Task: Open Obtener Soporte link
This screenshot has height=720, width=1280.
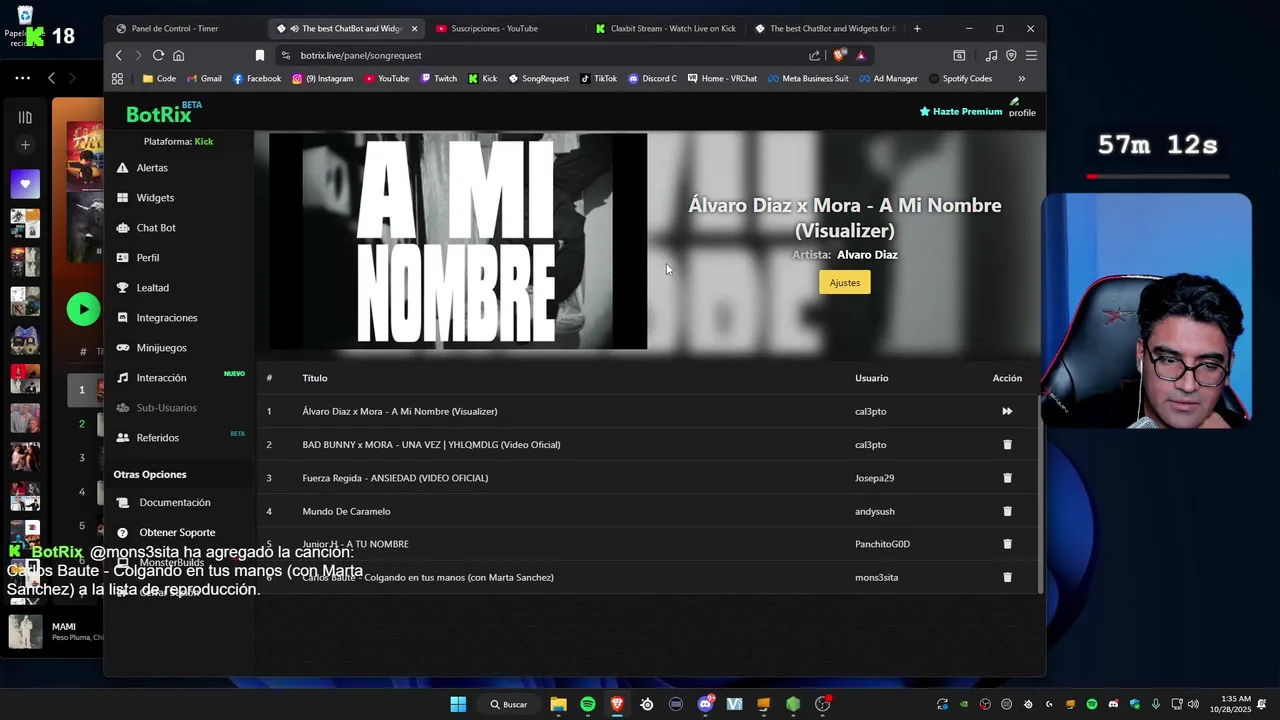Action: [x=177, y=533]
